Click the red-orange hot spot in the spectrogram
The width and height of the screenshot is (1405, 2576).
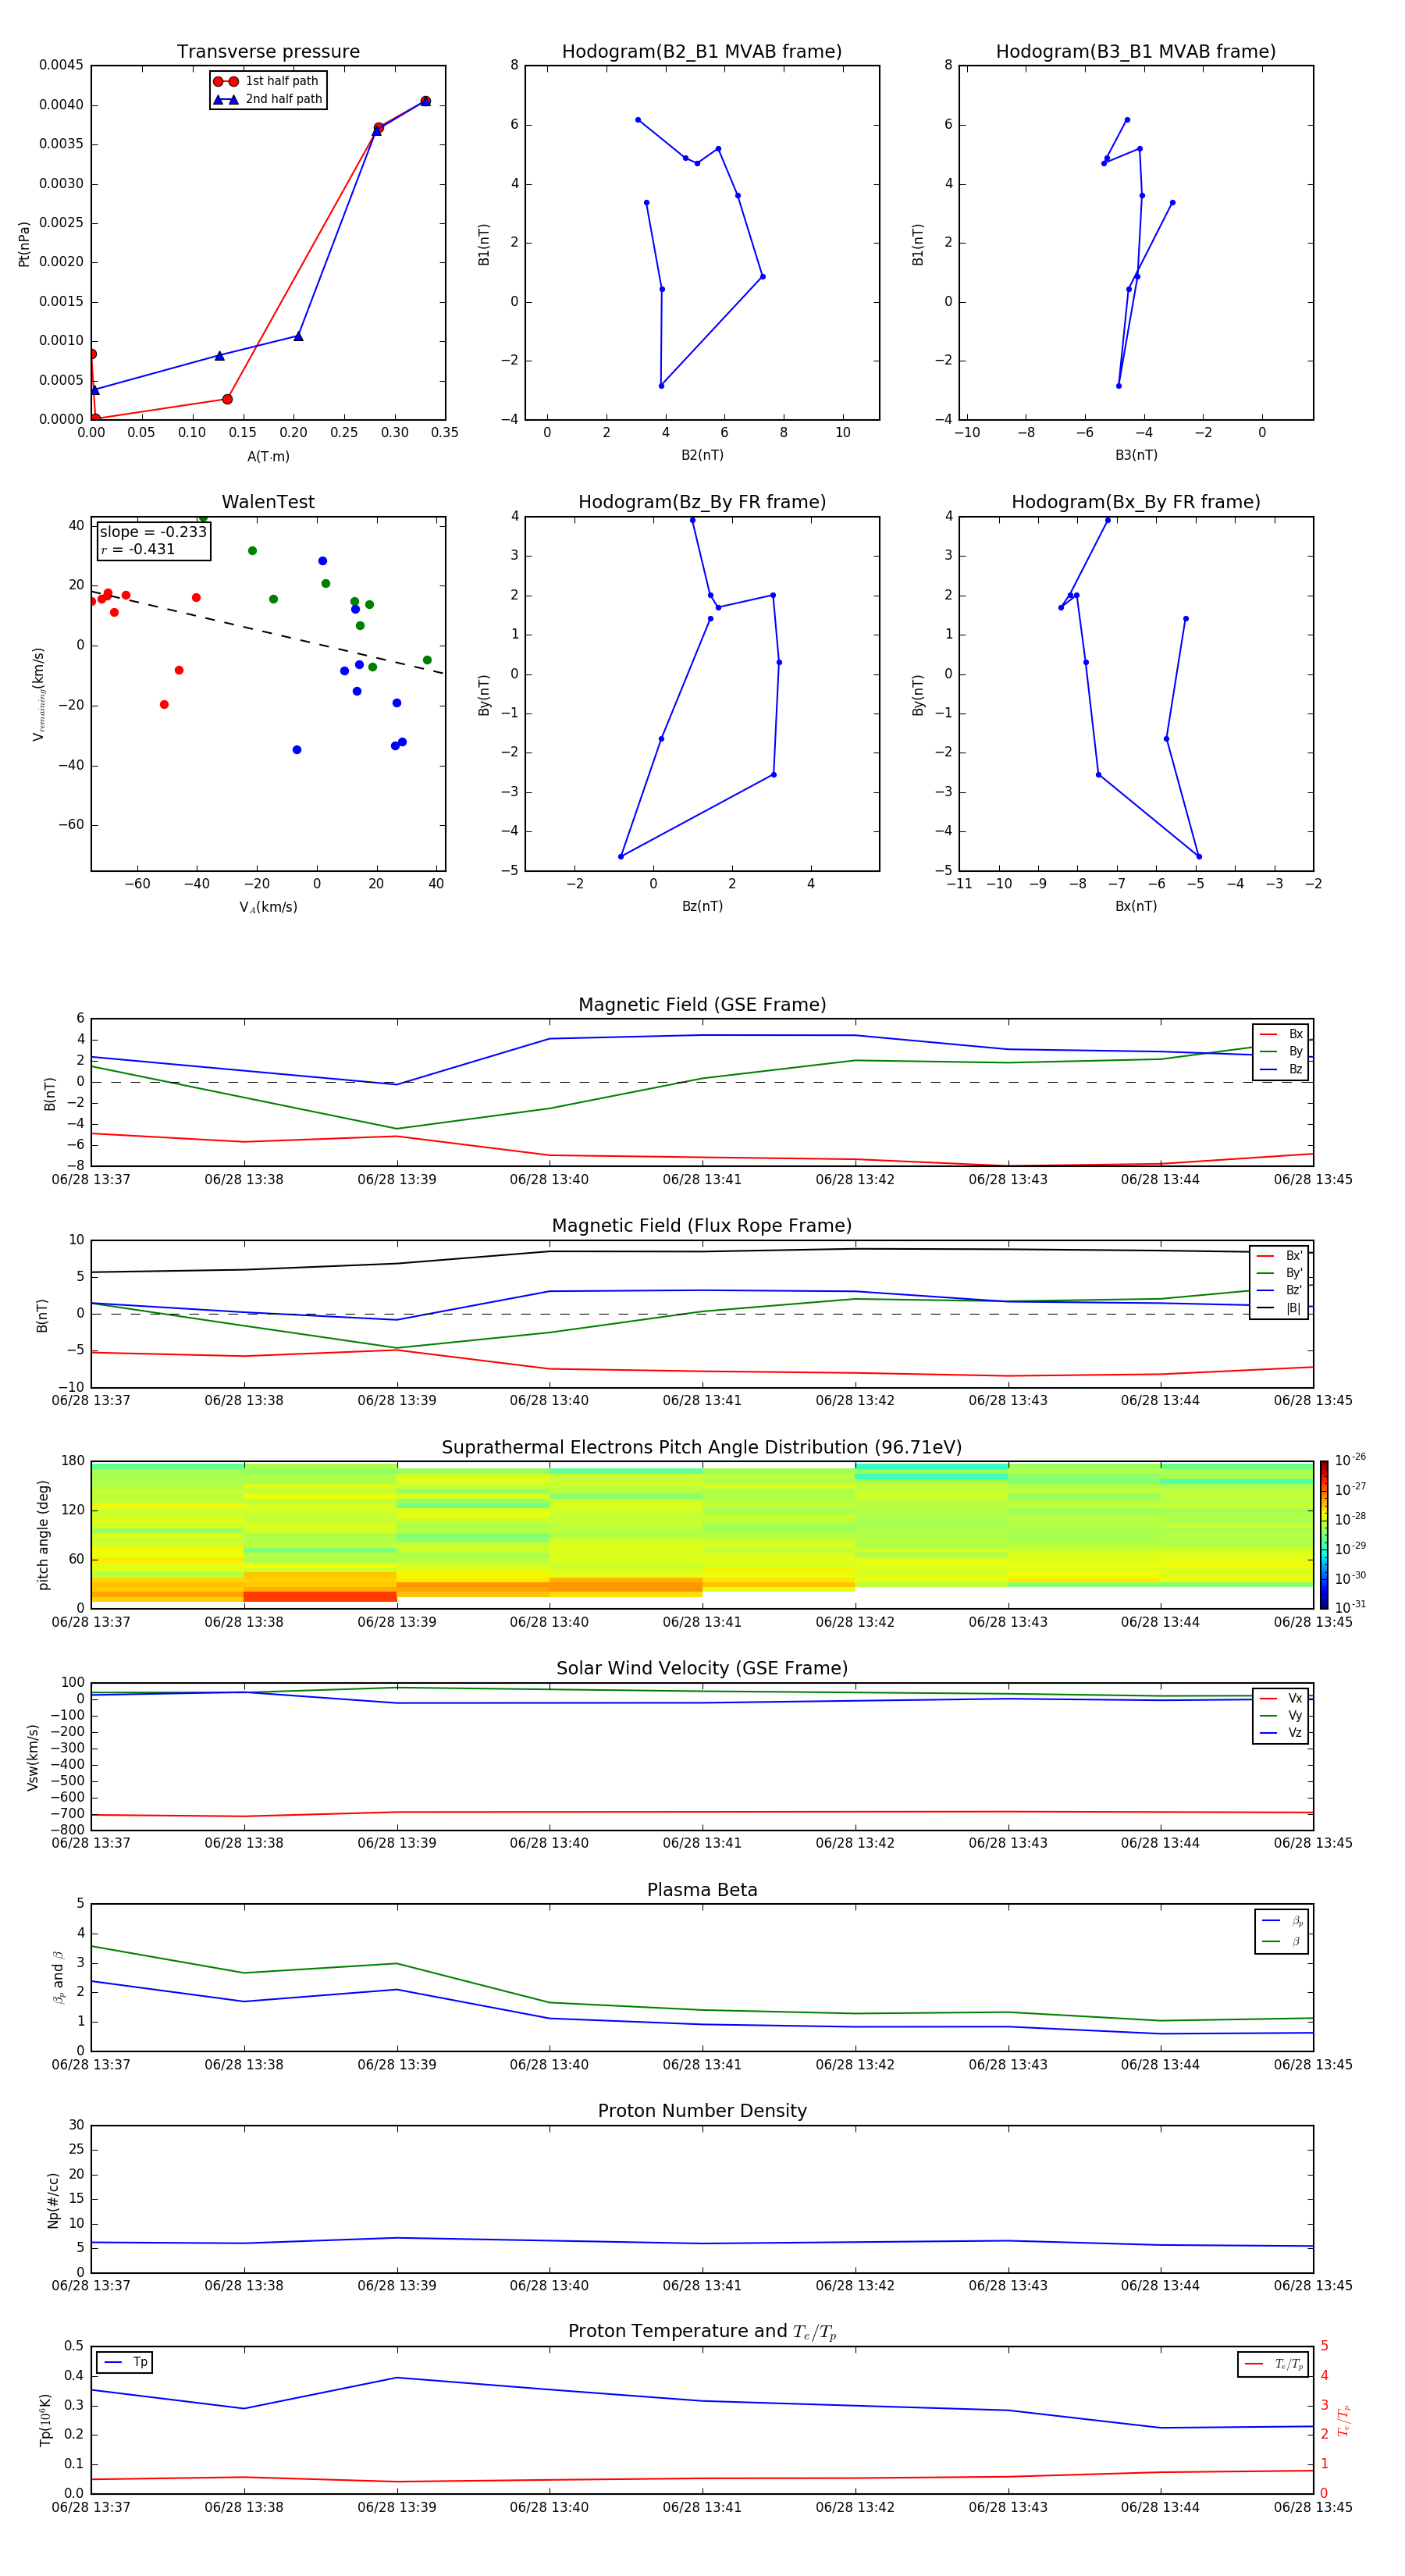[x=320, y=1597]
